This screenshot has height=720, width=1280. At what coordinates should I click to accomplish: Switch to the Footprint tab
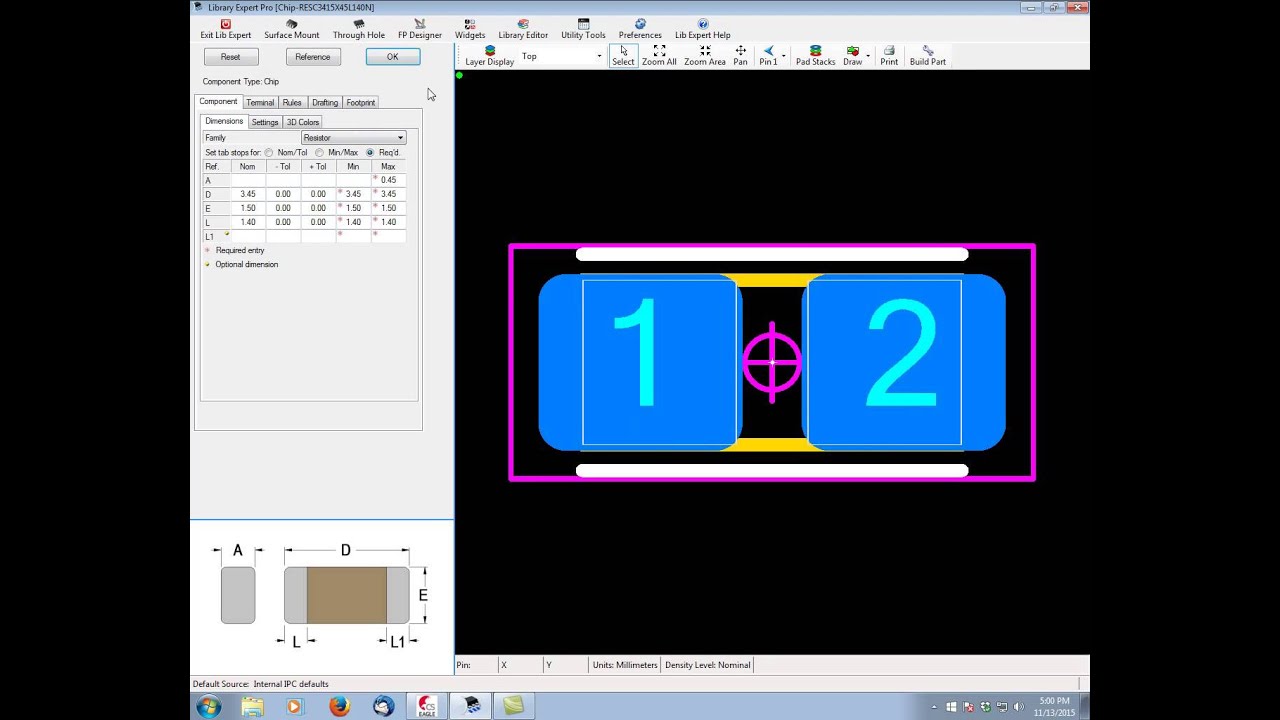pyautogui.click(x=361, y=103)
